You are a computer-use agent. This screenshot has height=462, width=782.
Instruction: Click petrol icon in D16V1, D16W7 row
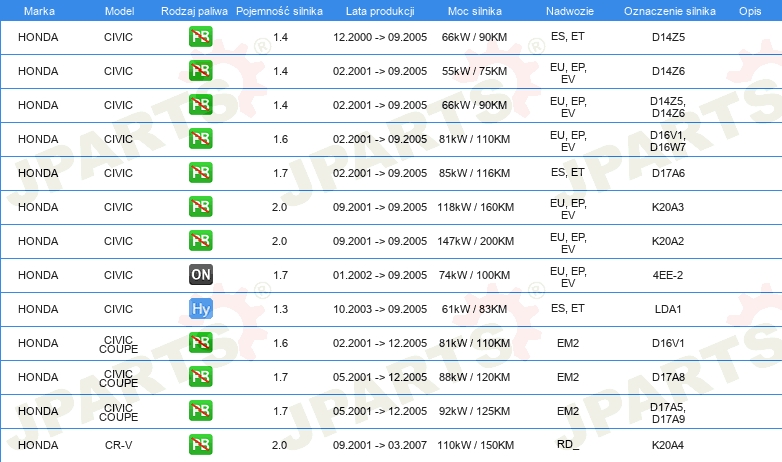(200, 138)
